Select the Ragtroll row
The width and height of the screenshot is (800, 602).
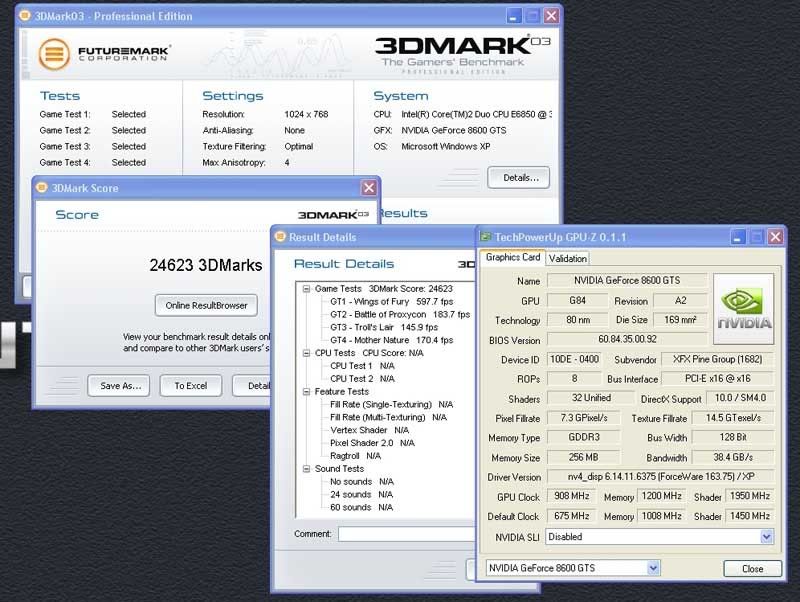pyautogui.click(x=355, y=456)
